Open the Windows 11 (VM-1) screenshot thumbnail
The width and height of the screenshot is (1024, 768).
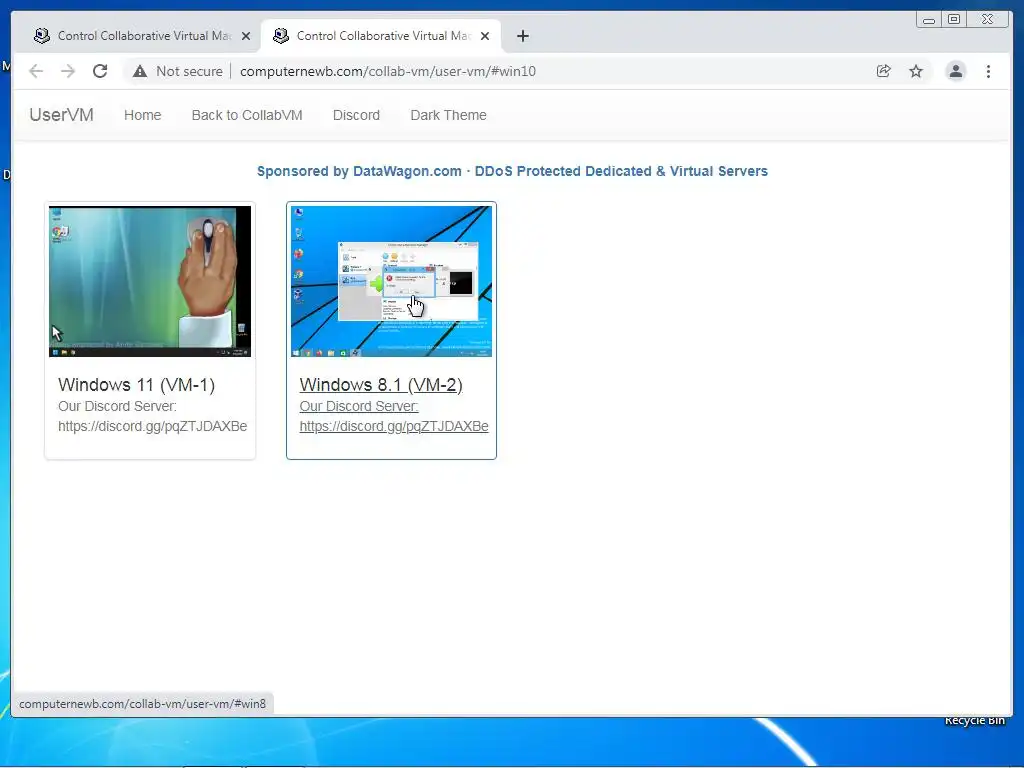(150, 281)
